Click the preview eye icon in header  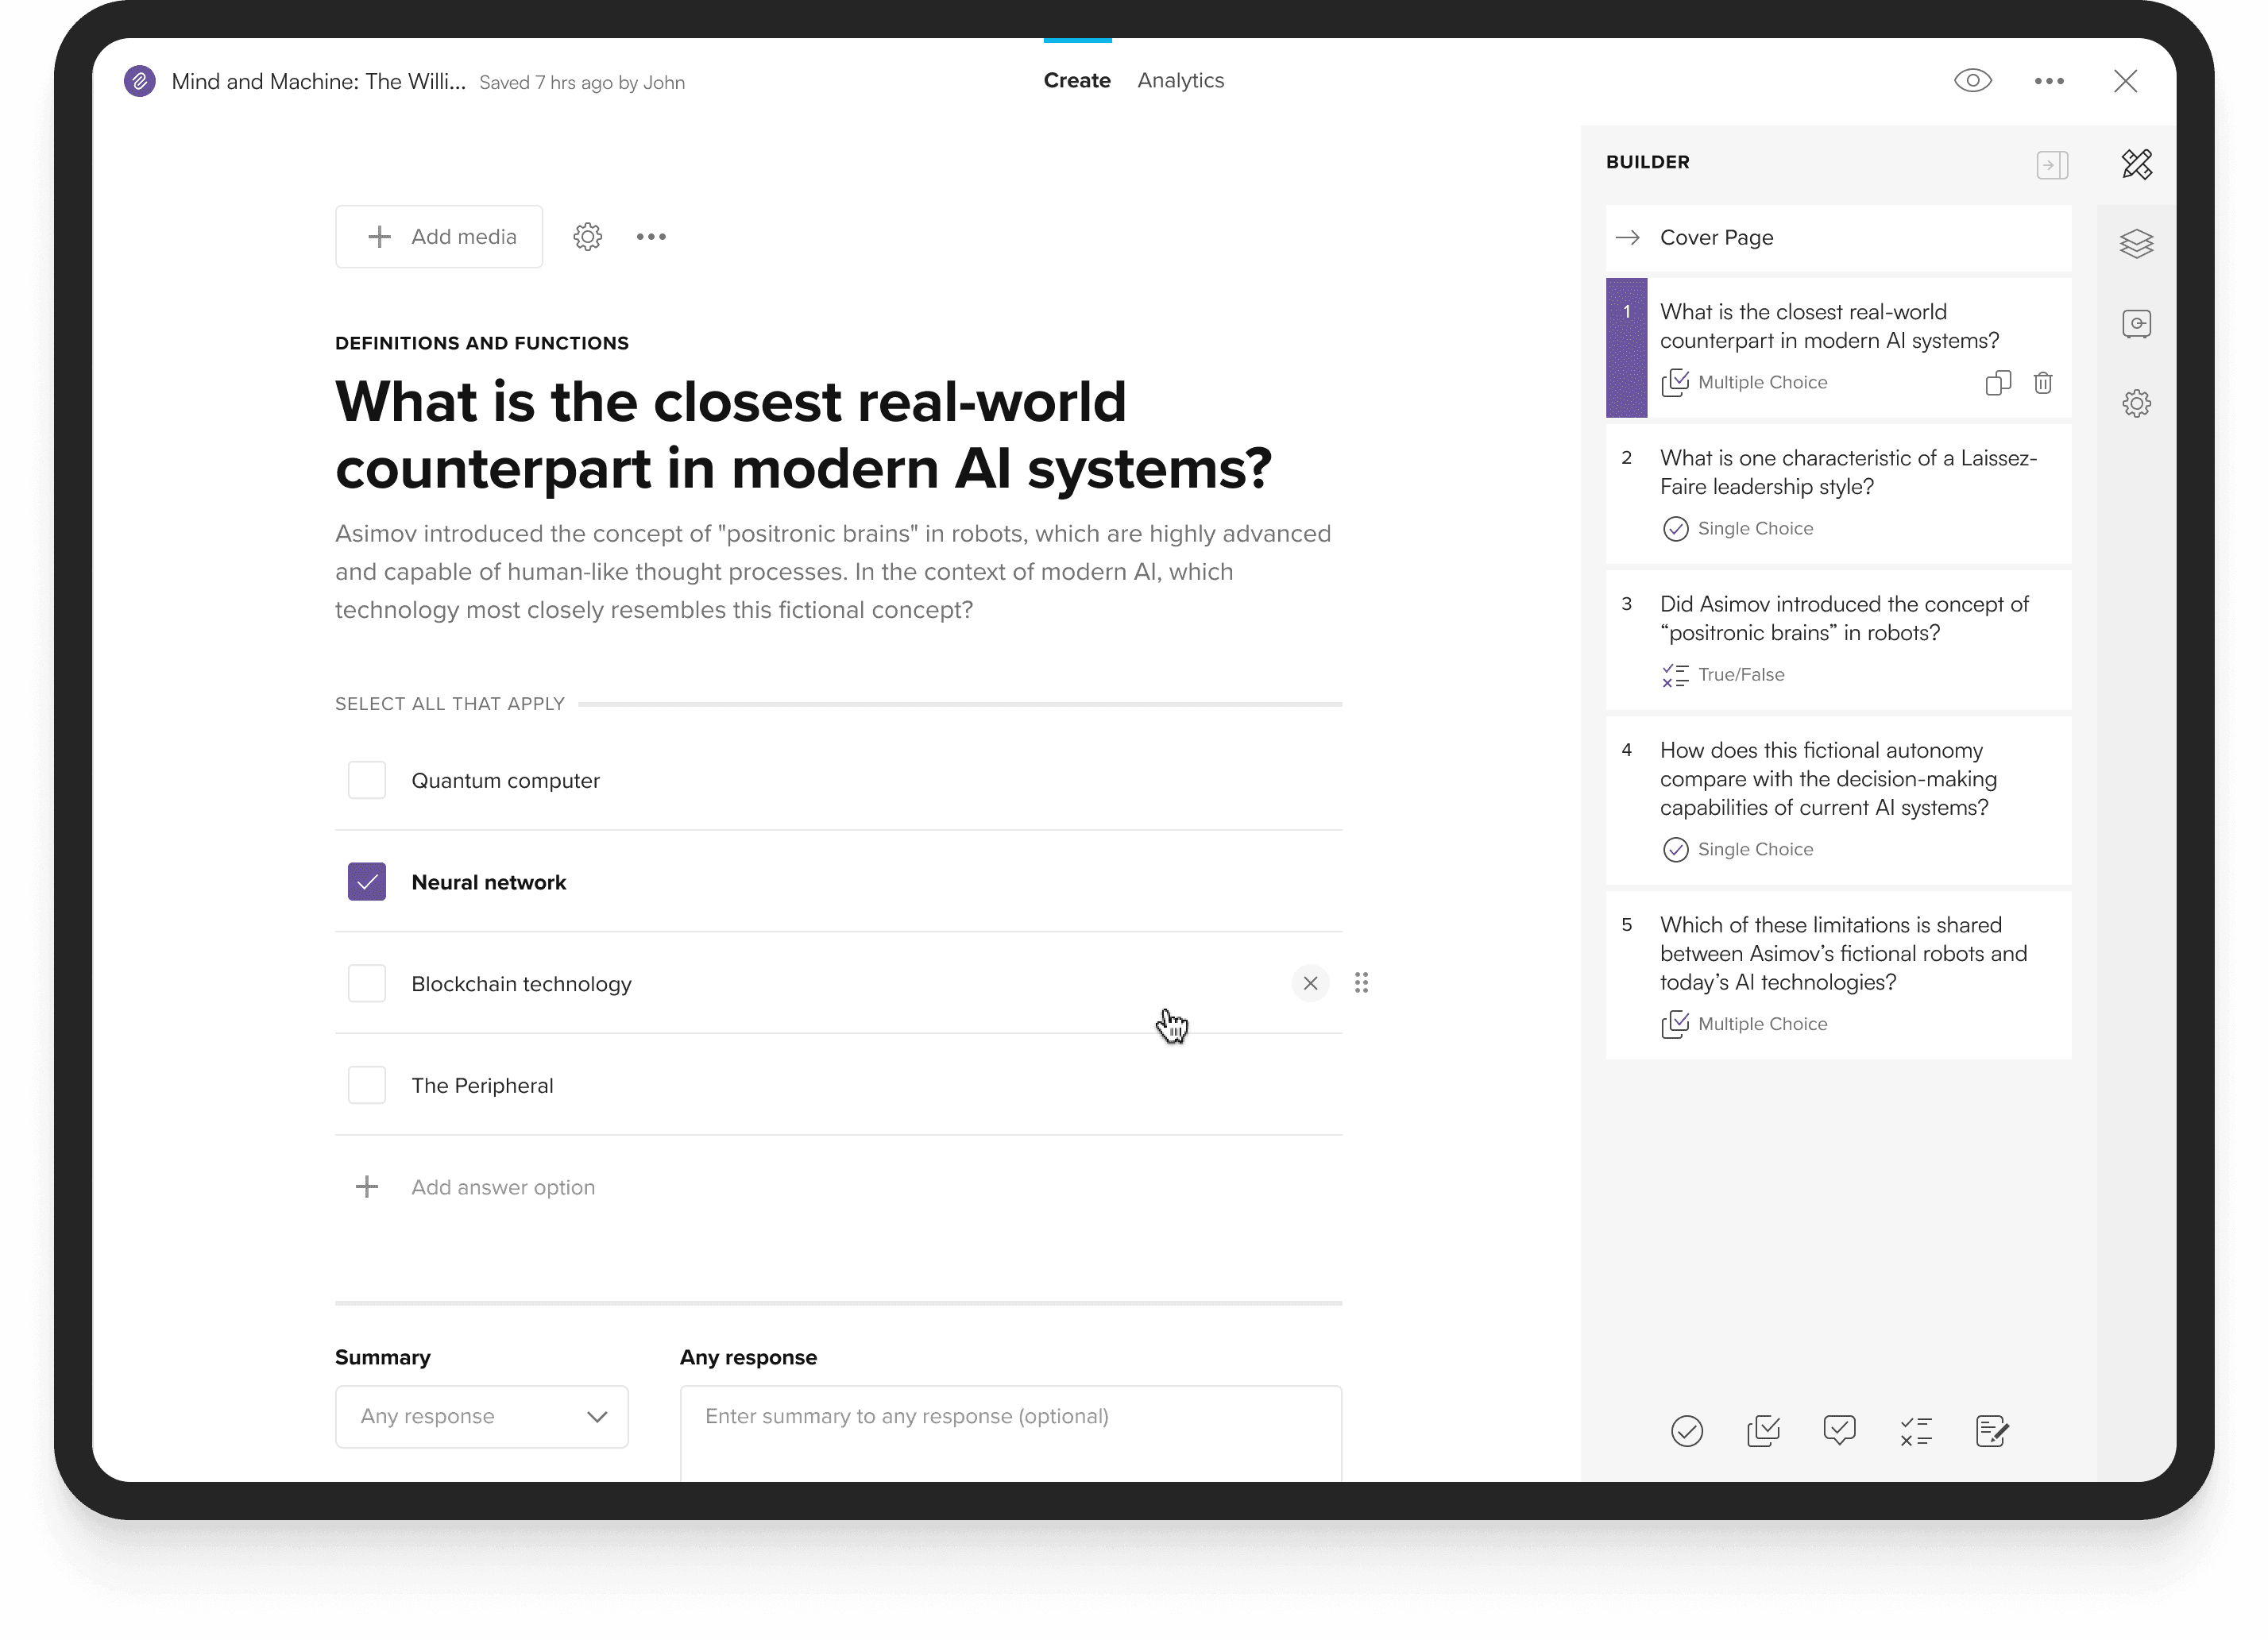[x=1972, y=81]
